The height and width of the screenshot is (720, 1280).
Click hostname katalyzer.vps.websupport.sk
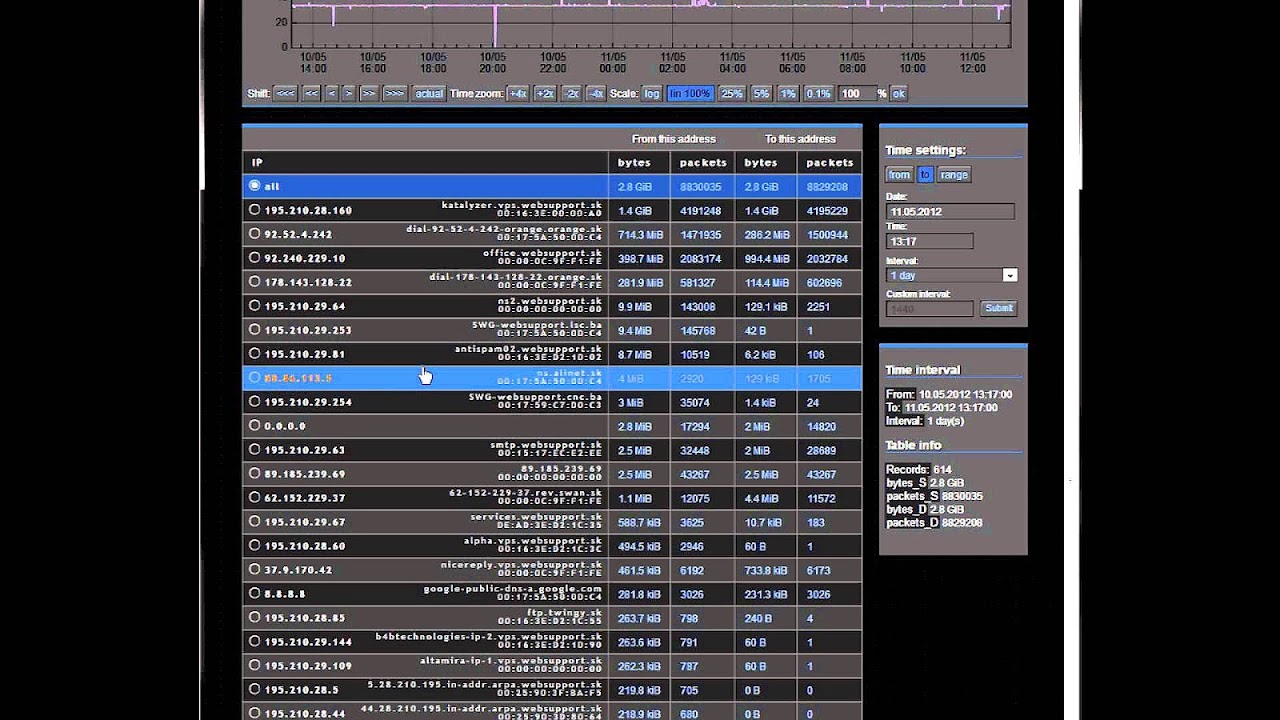click(x=522, y=205)
